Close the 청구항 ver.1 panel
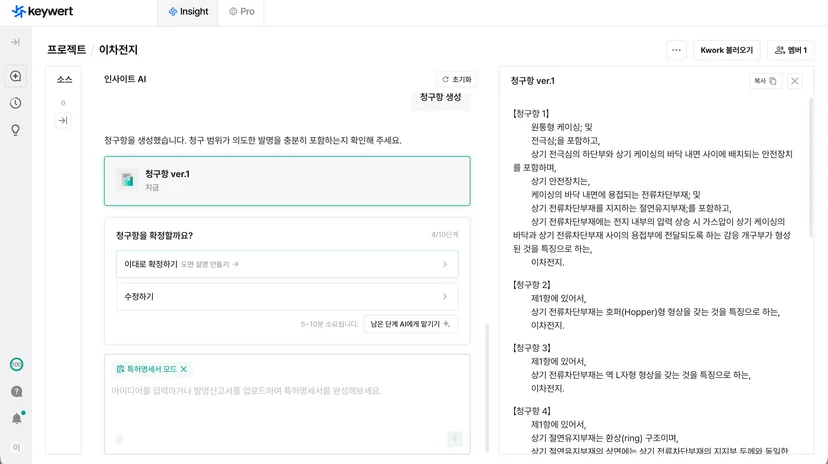 794,81
